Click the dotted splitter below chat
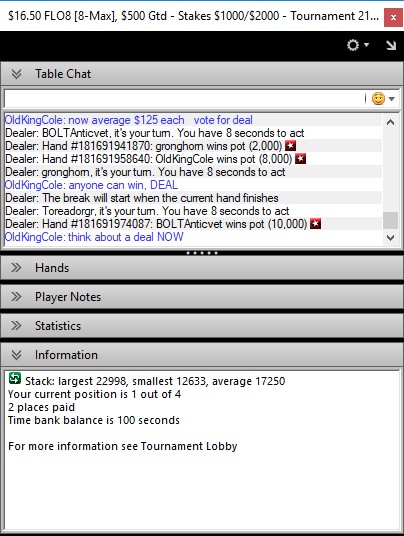 (x=202, y=253)
